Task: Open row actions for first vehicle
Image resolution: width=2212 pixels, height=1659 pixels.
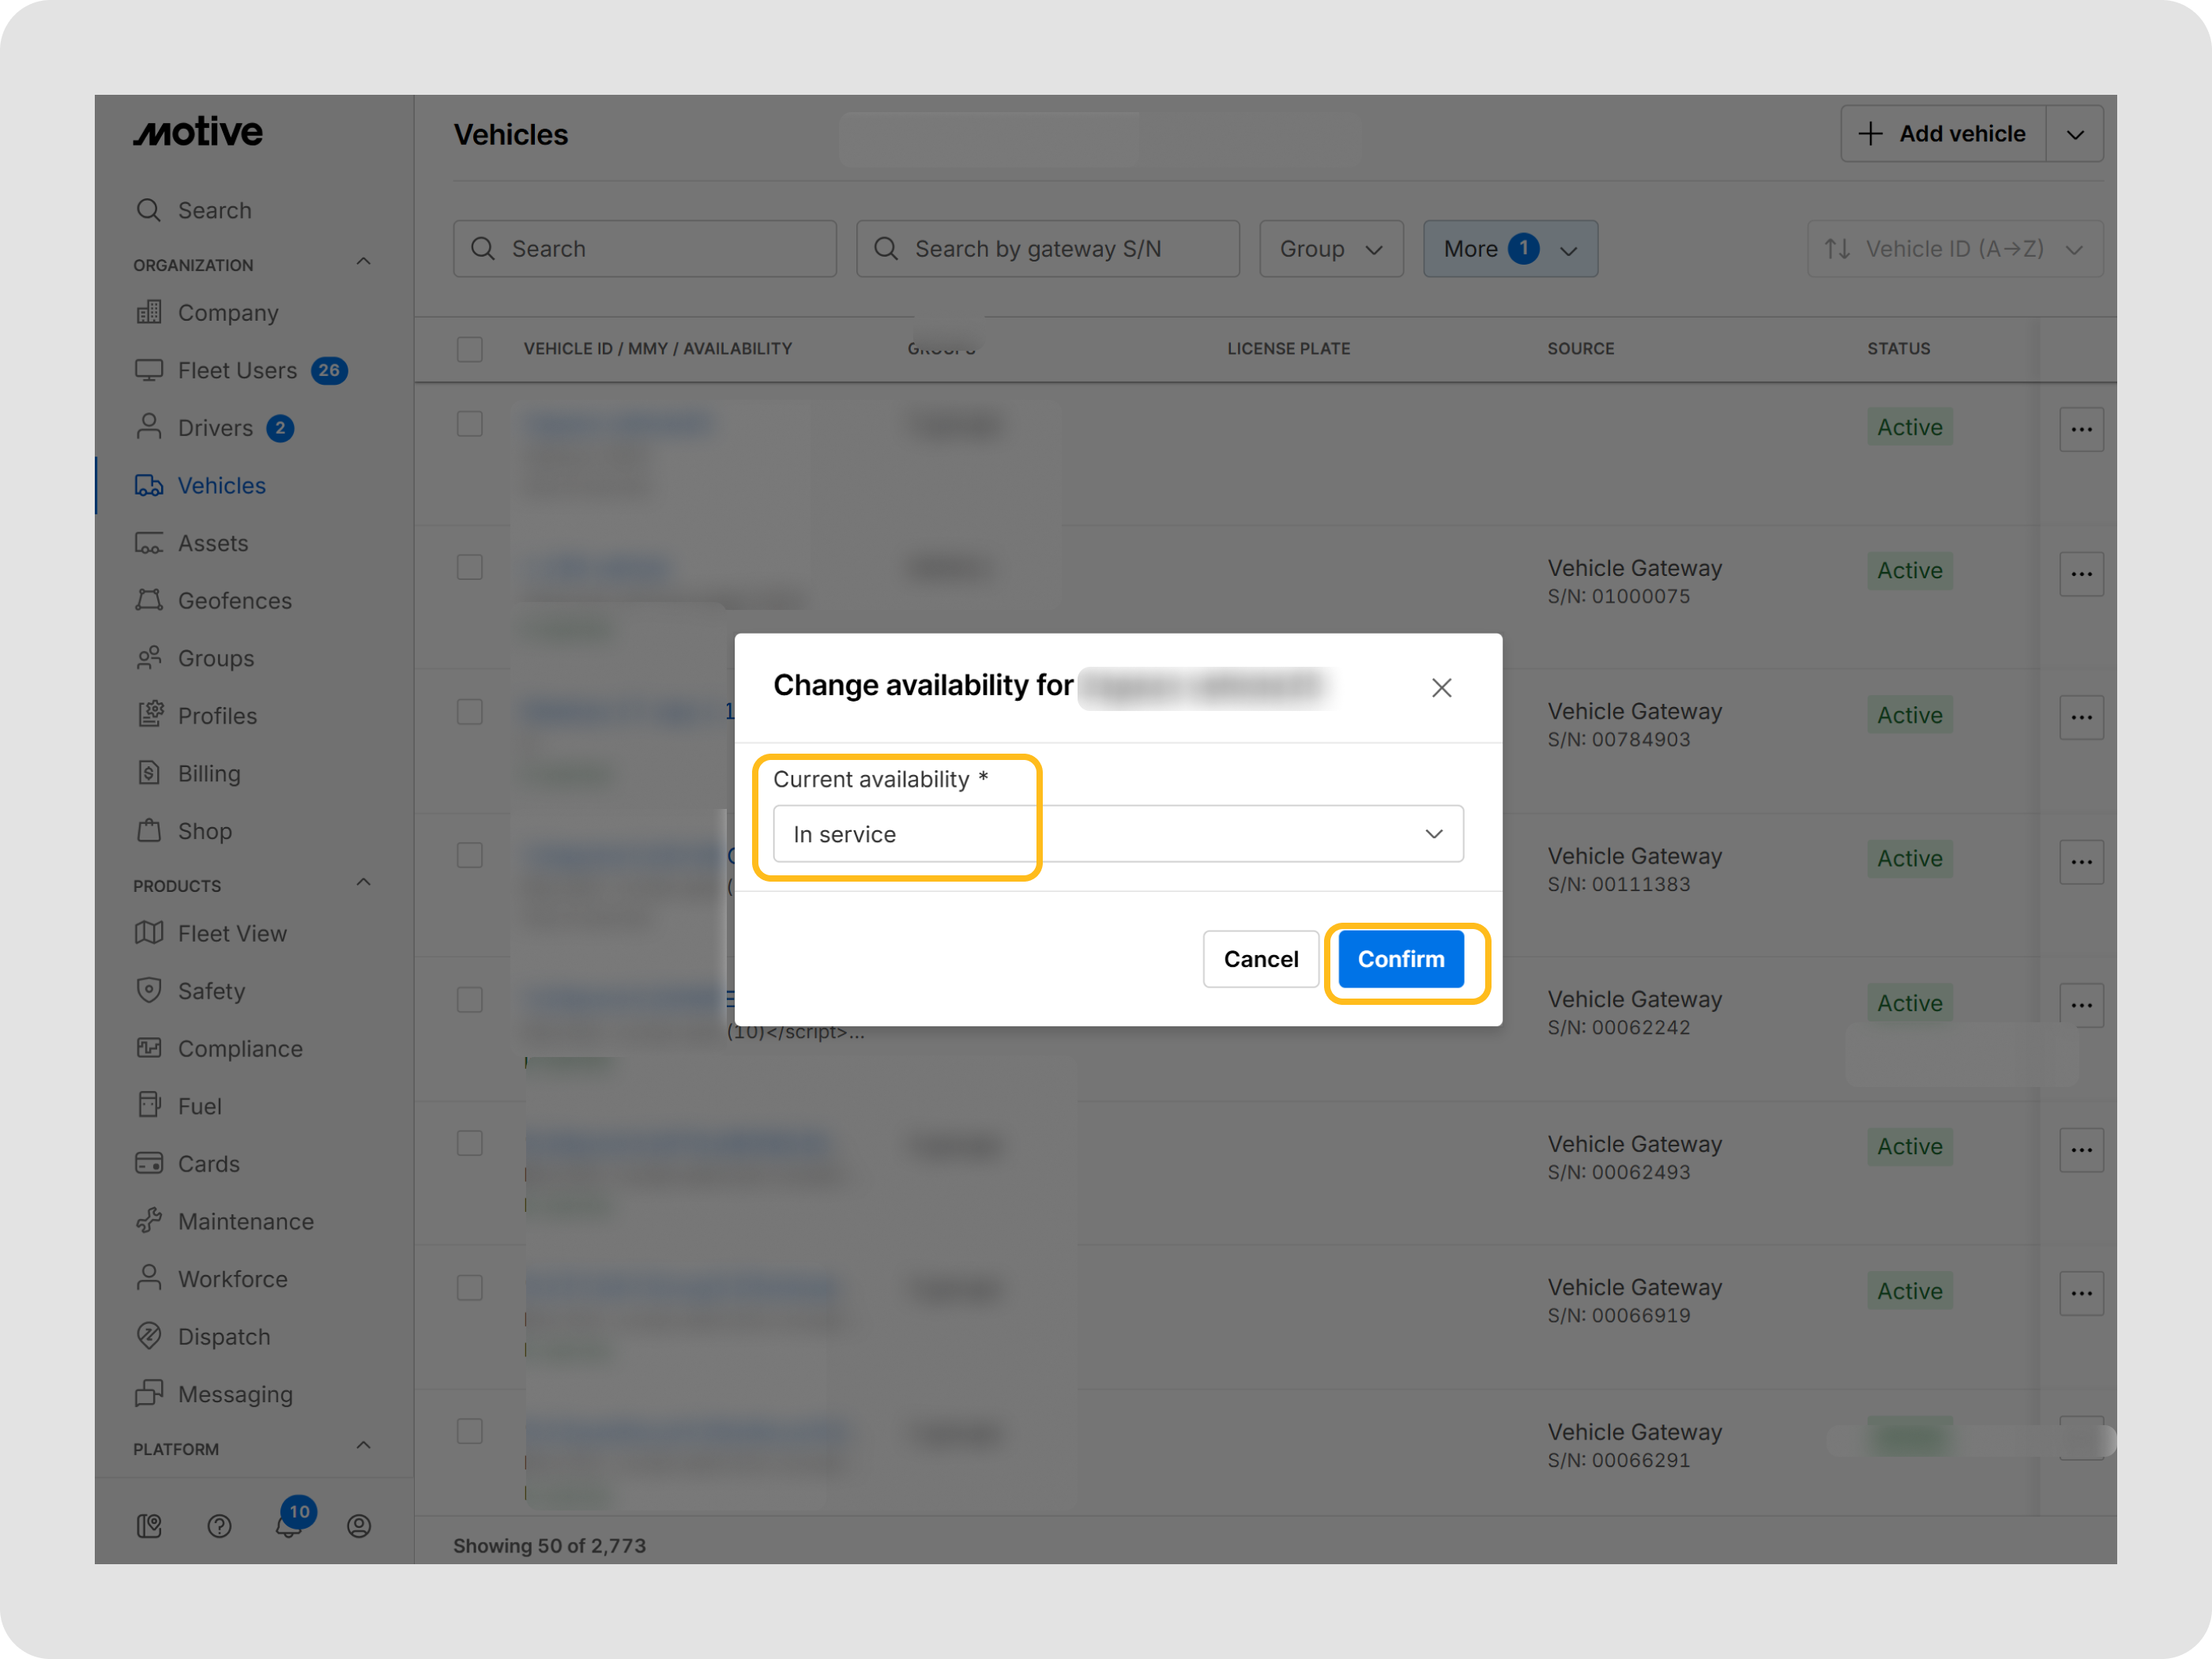Action: click(x=2082, y=430)
